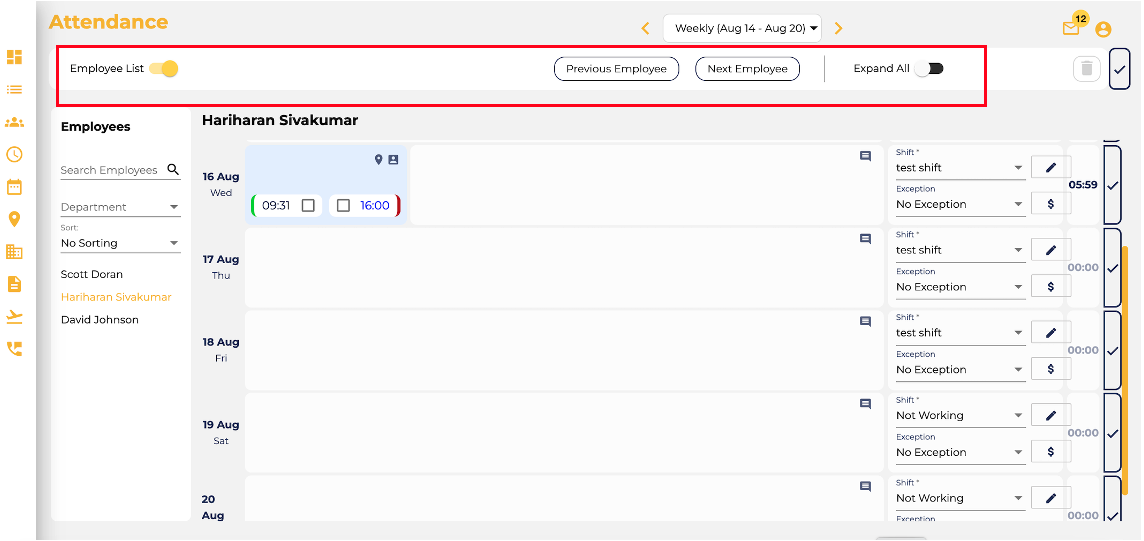Click the Search Employees input field
Viewport: 1144px width, 541px height.
(110, 170)
